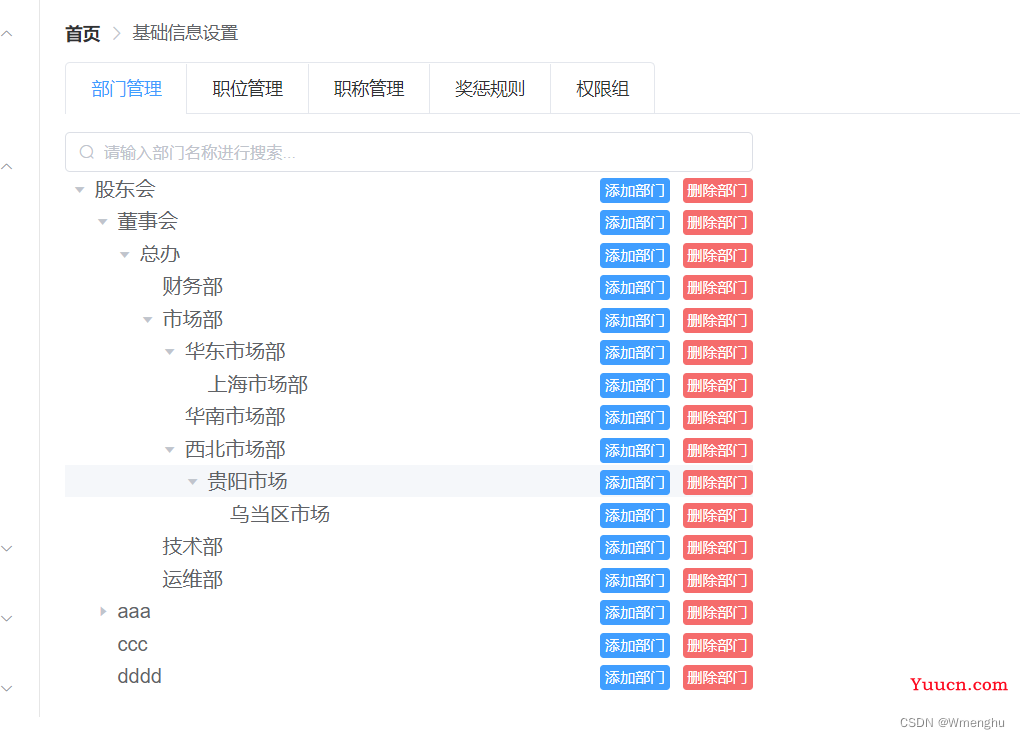Select the 运维部 tree row
The width and height of the screenshot is (1020, 739).
click(409, 580)
